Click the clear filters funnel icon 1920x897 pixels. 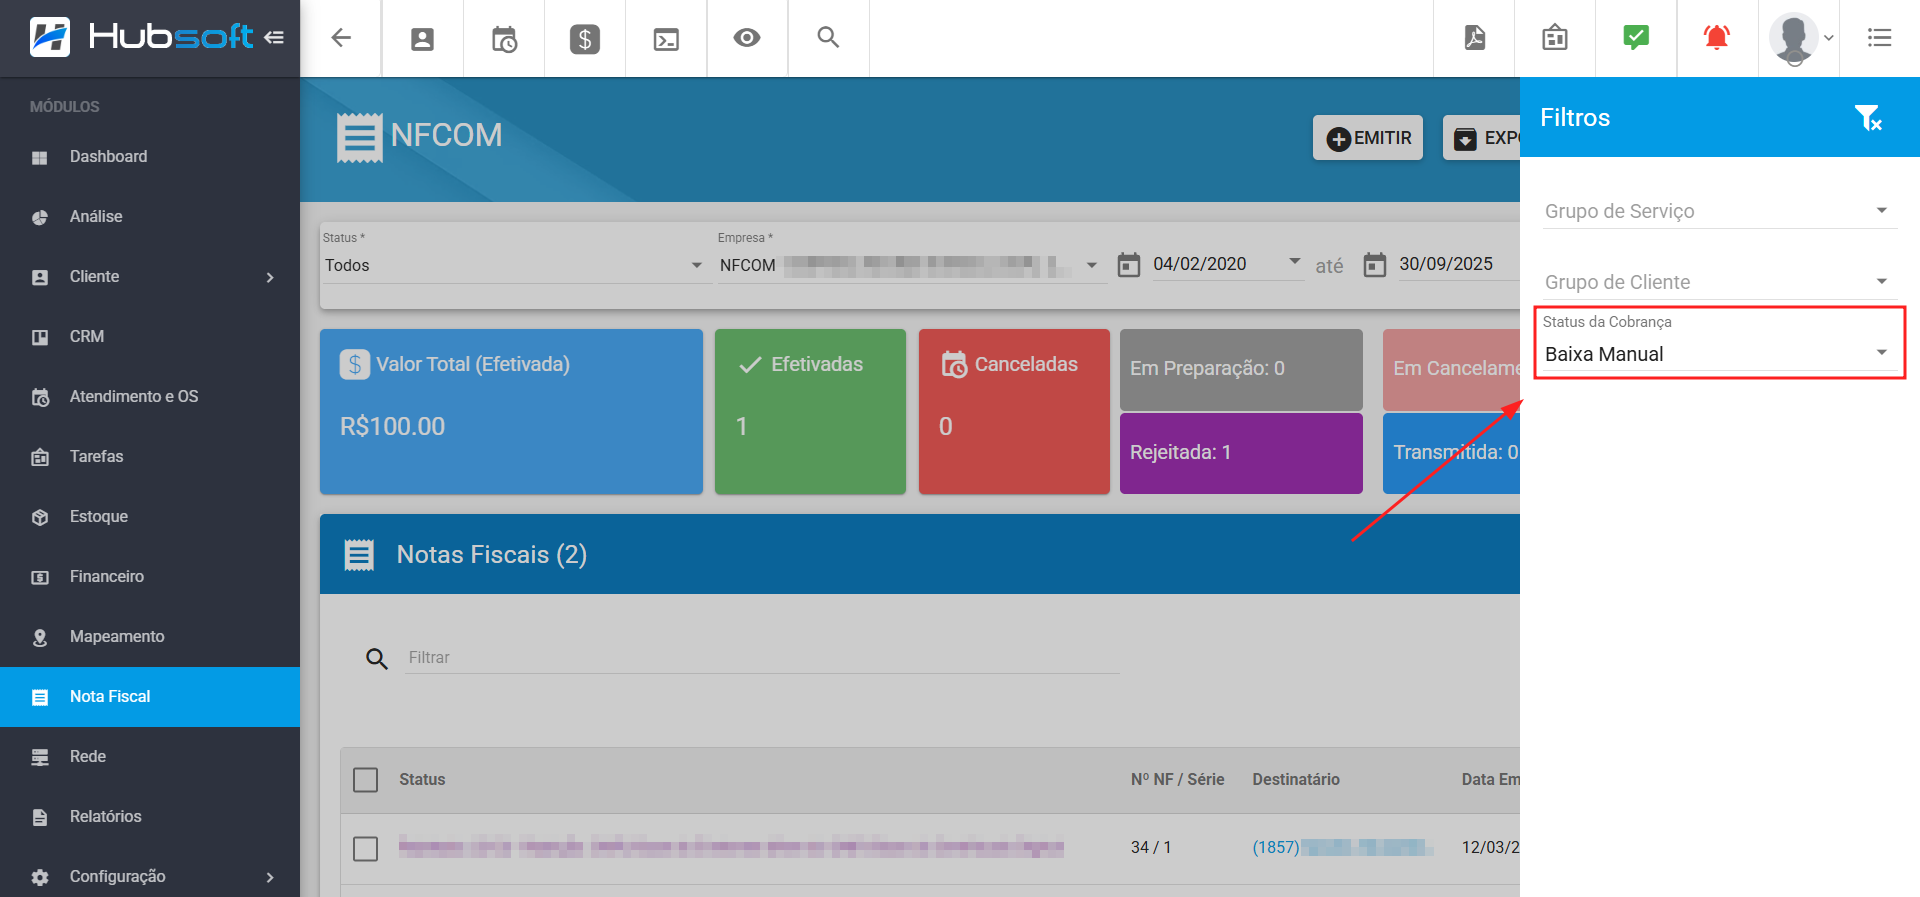(1867, 118)
